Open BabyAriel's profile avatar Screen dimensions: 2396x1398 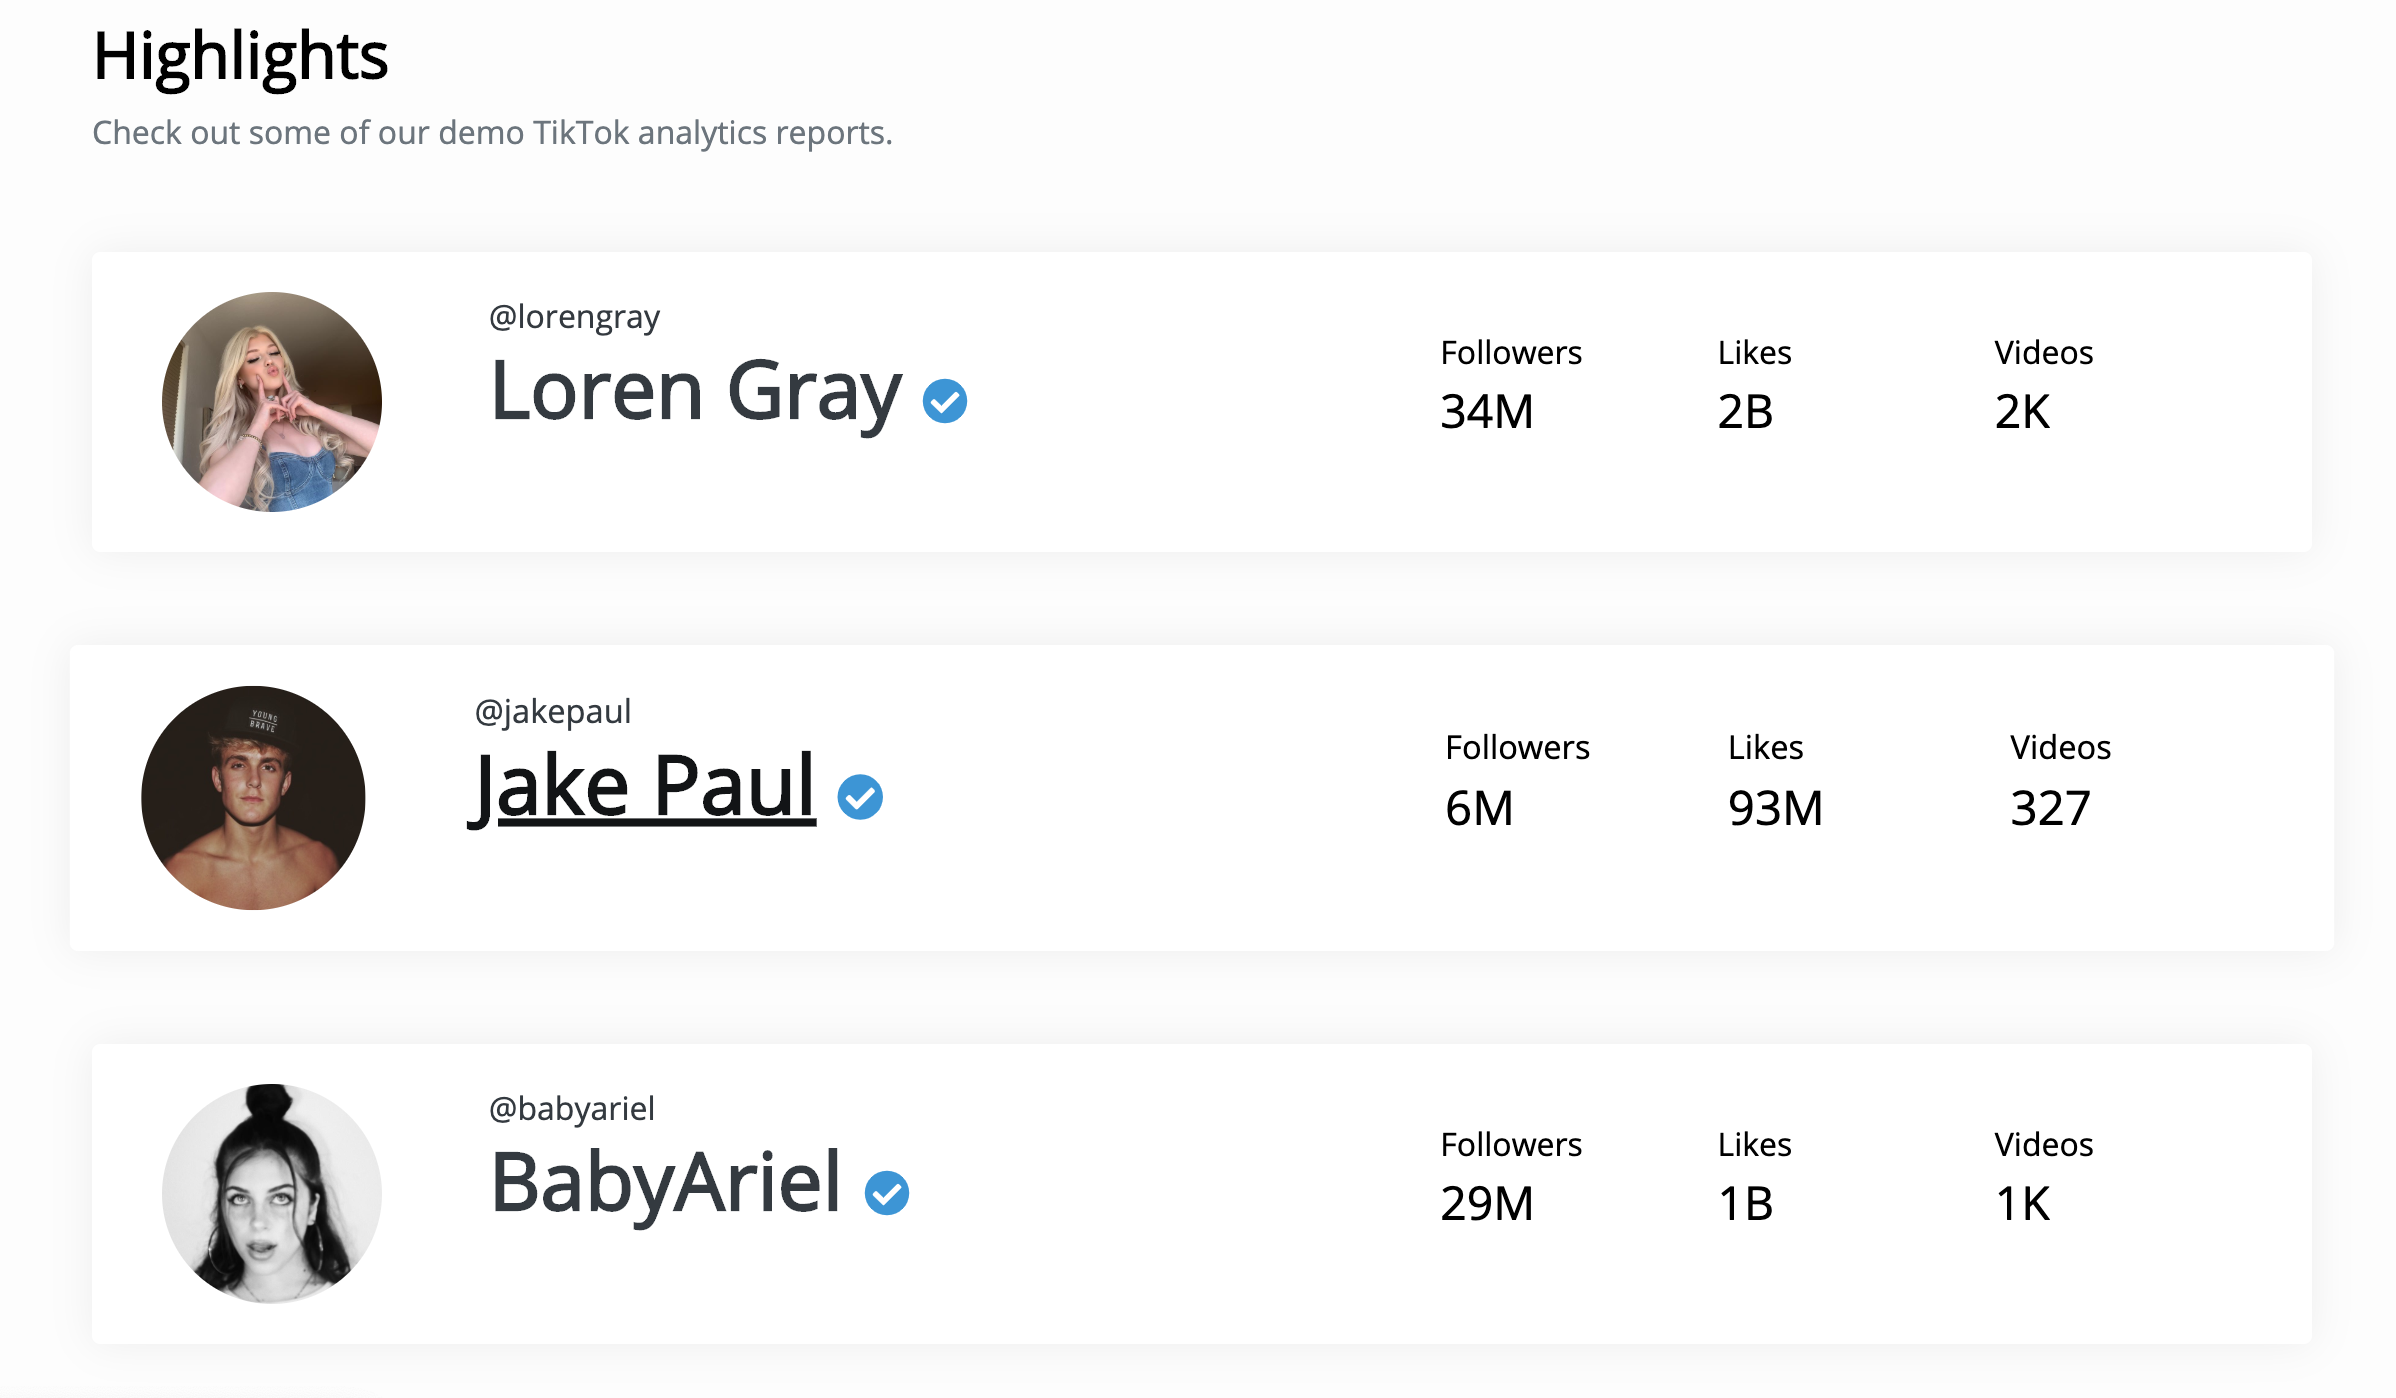[x=272, y=1193]
